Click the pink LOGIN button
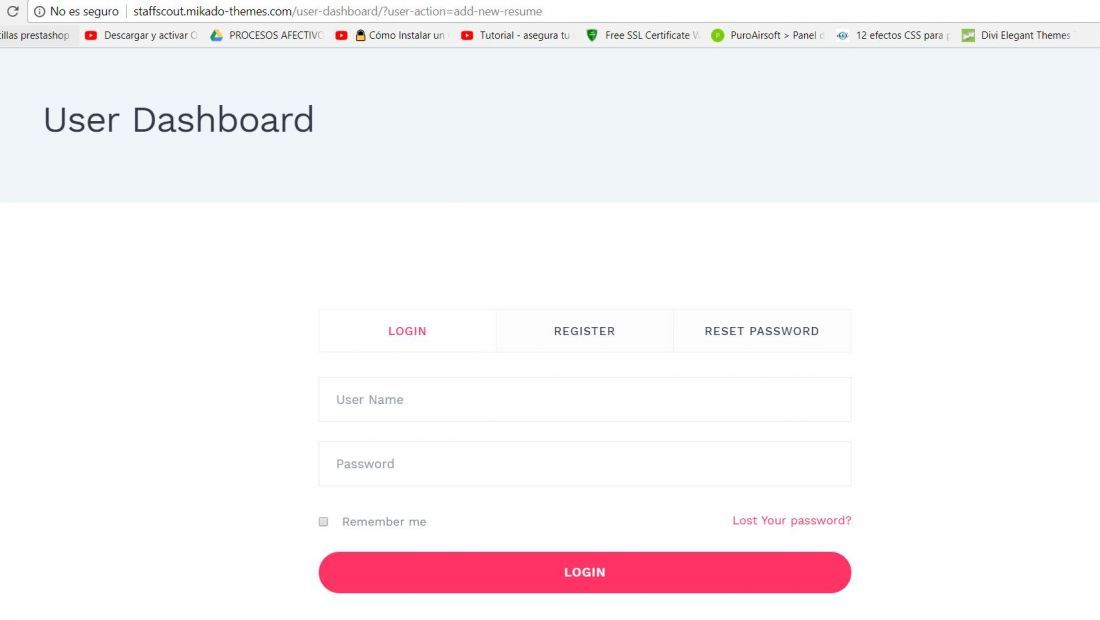Image resolution: width=1100 pixels, height=620 pixels. pyautogui.click(x=585, y=572)
